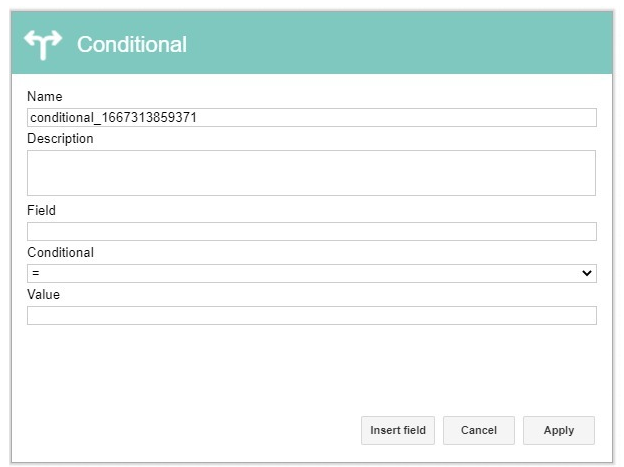Click the Conditional title in the header
This screenshot has height=467, width=624.
tap(132, 44)
